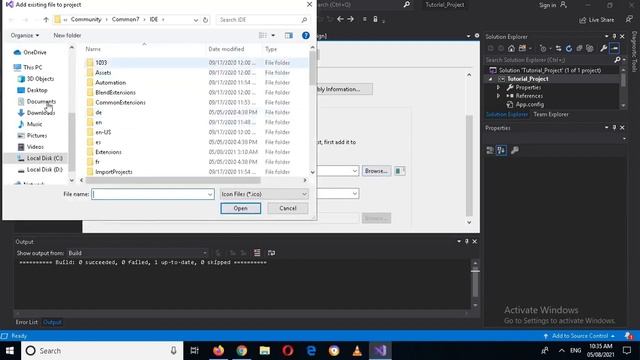640x360 pixels.
Task: Switch to Error List tab
Action: [27, 322]
